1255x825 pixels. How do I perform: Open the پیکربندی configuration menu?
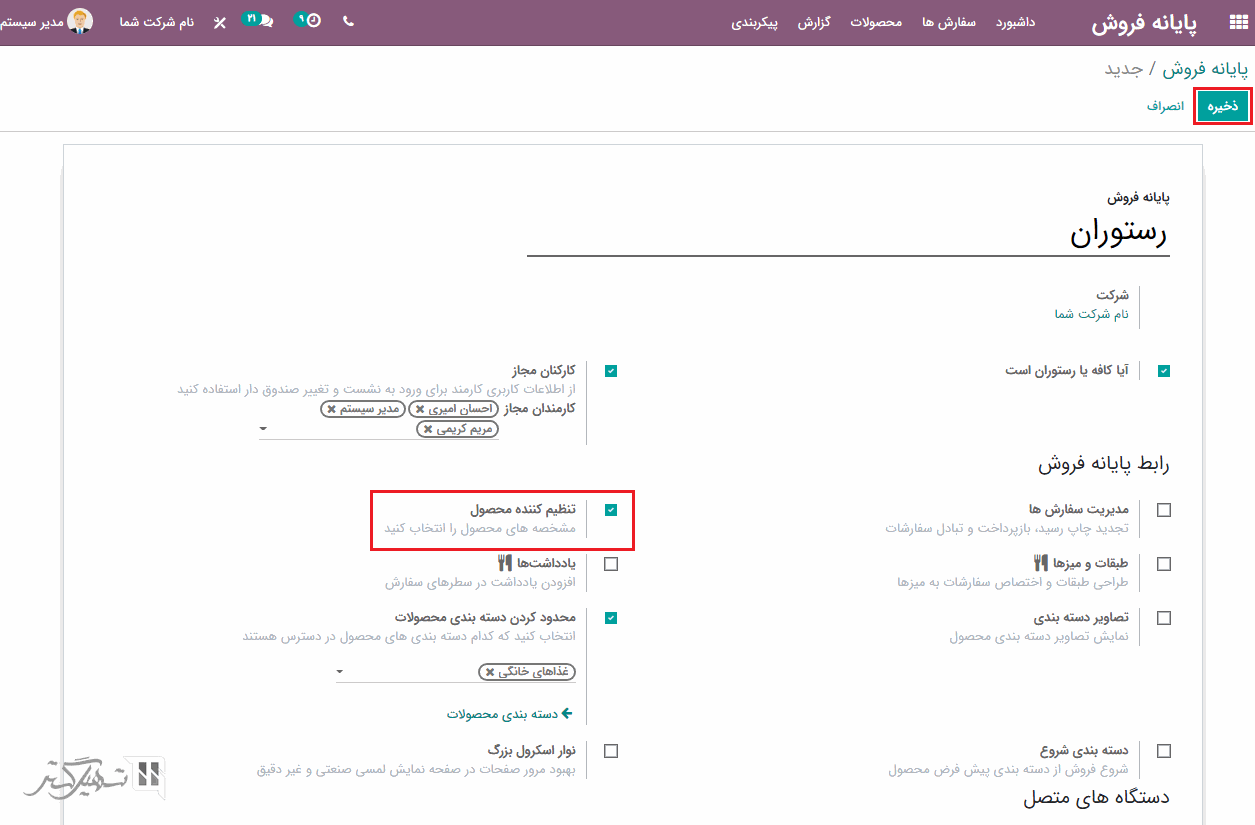pyautogui.click(x=755, y=22)
